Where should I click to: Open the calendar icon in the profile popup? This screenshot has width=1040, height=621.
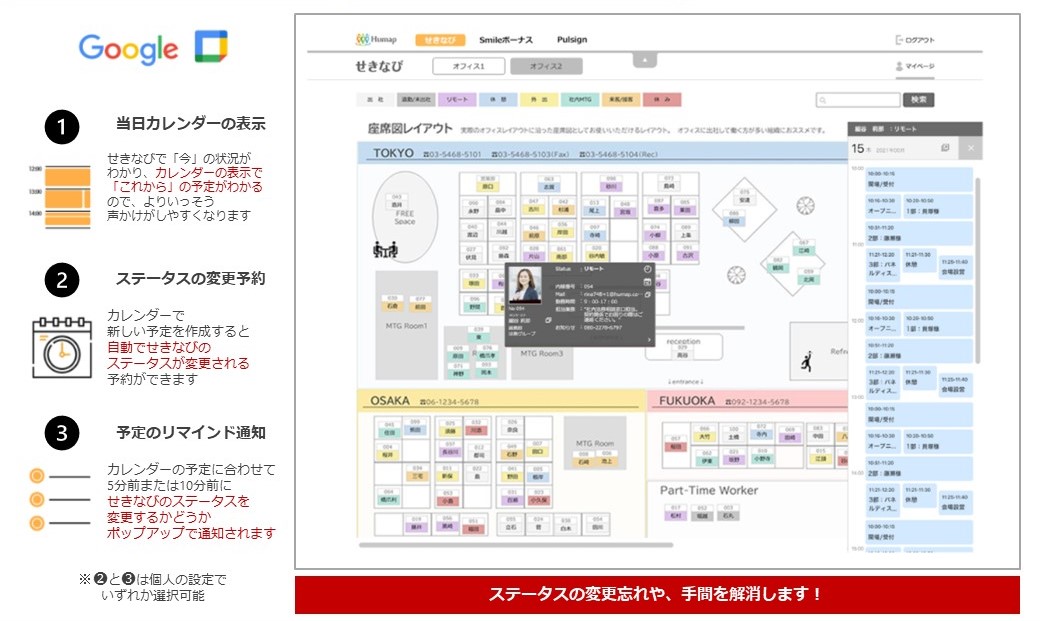pos(647,282)
